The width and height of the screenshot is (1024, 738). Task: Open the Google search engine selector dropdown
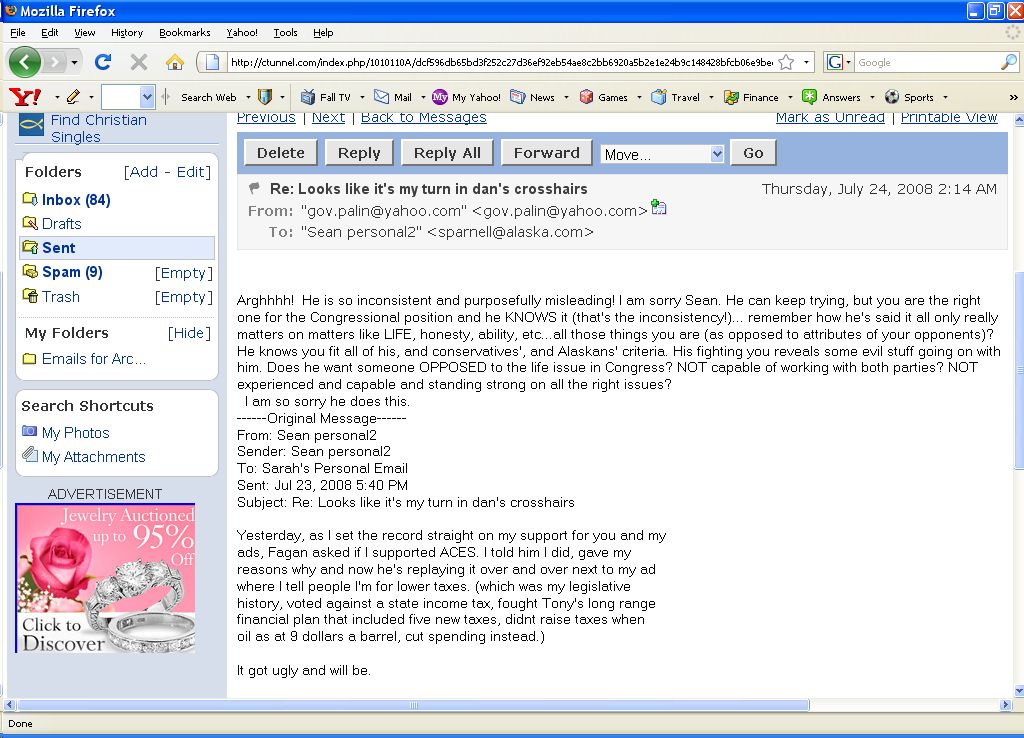(838, 62)
